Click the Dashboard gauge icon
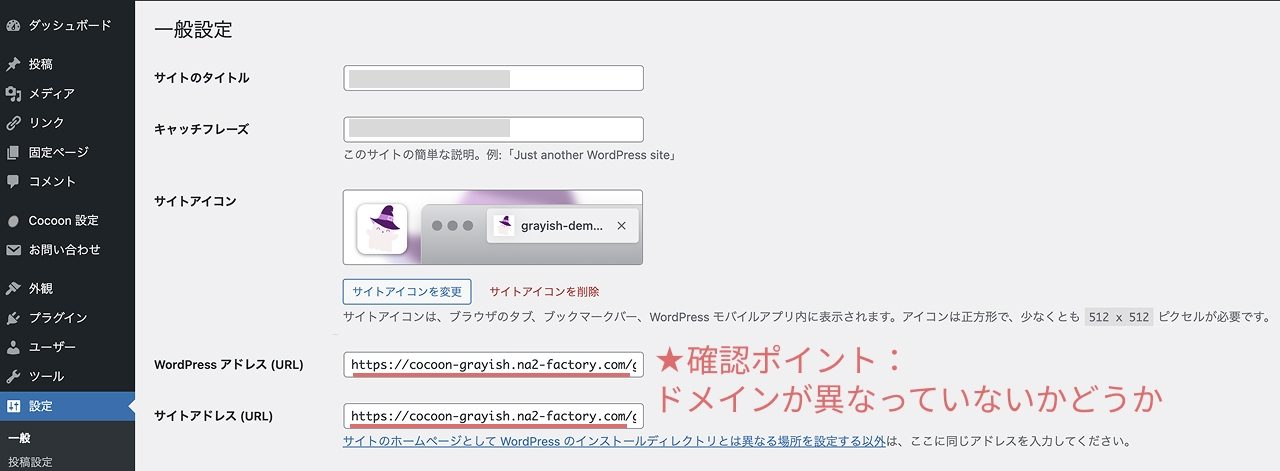This screenshot has height=471, width=1280. (x=13, y=25)
